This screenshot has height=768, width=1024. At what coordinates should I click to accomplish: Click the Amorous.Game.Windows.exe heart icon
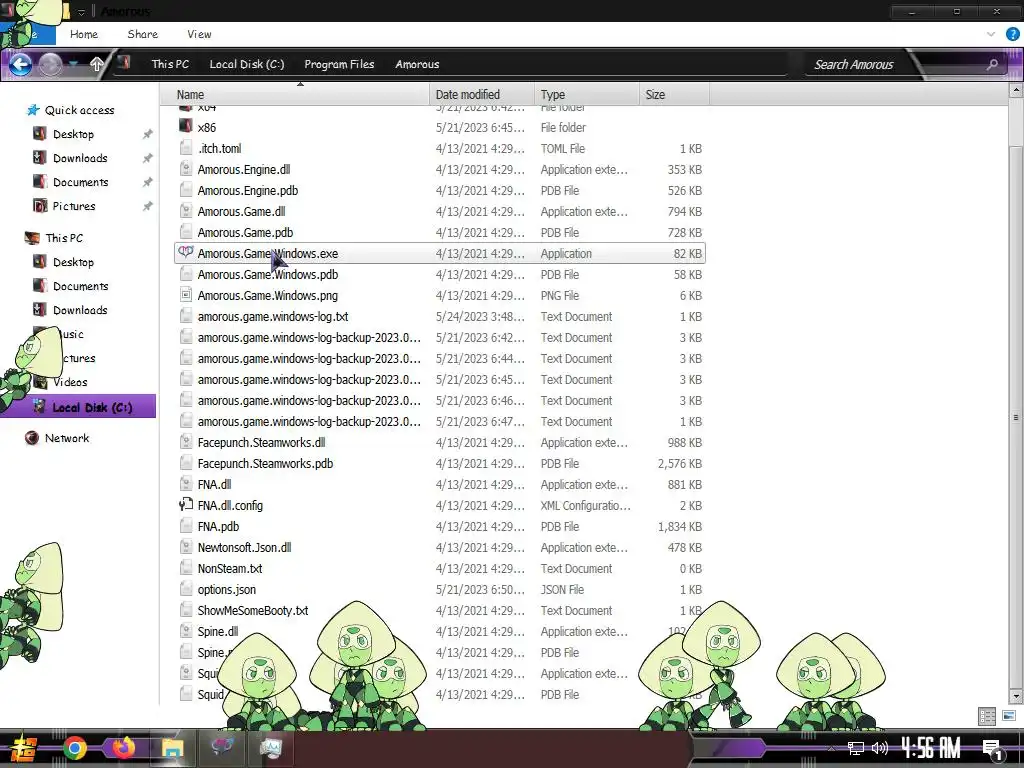[x=186, y=252]
